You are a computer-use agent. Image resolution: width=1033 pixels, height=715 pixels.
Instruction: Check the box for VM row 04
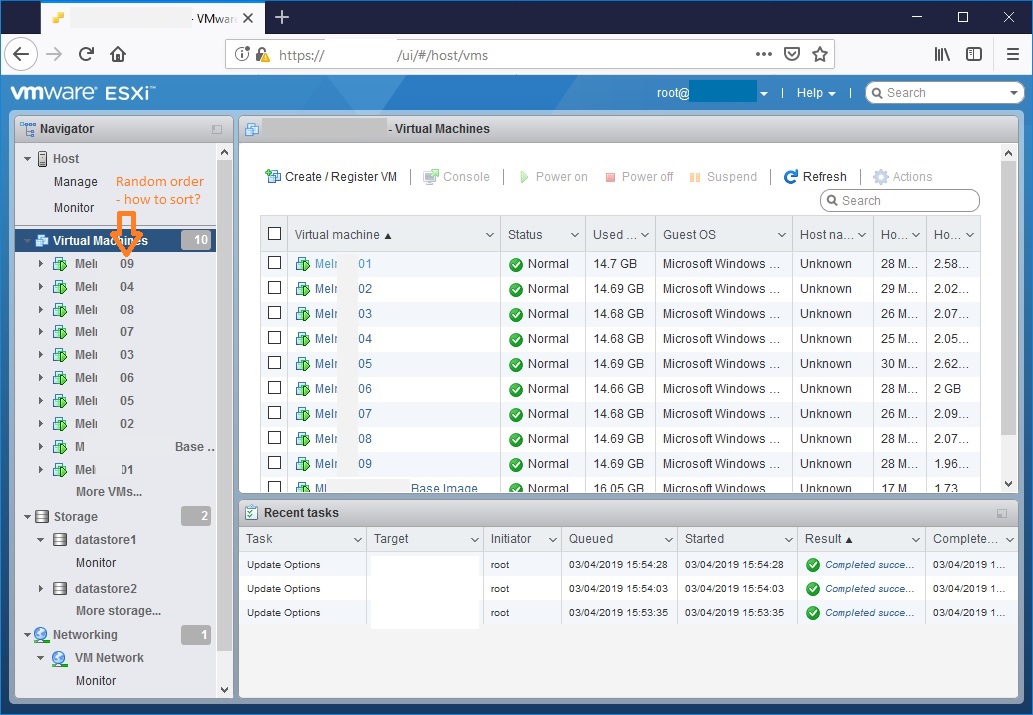click(x=275, y=337)
